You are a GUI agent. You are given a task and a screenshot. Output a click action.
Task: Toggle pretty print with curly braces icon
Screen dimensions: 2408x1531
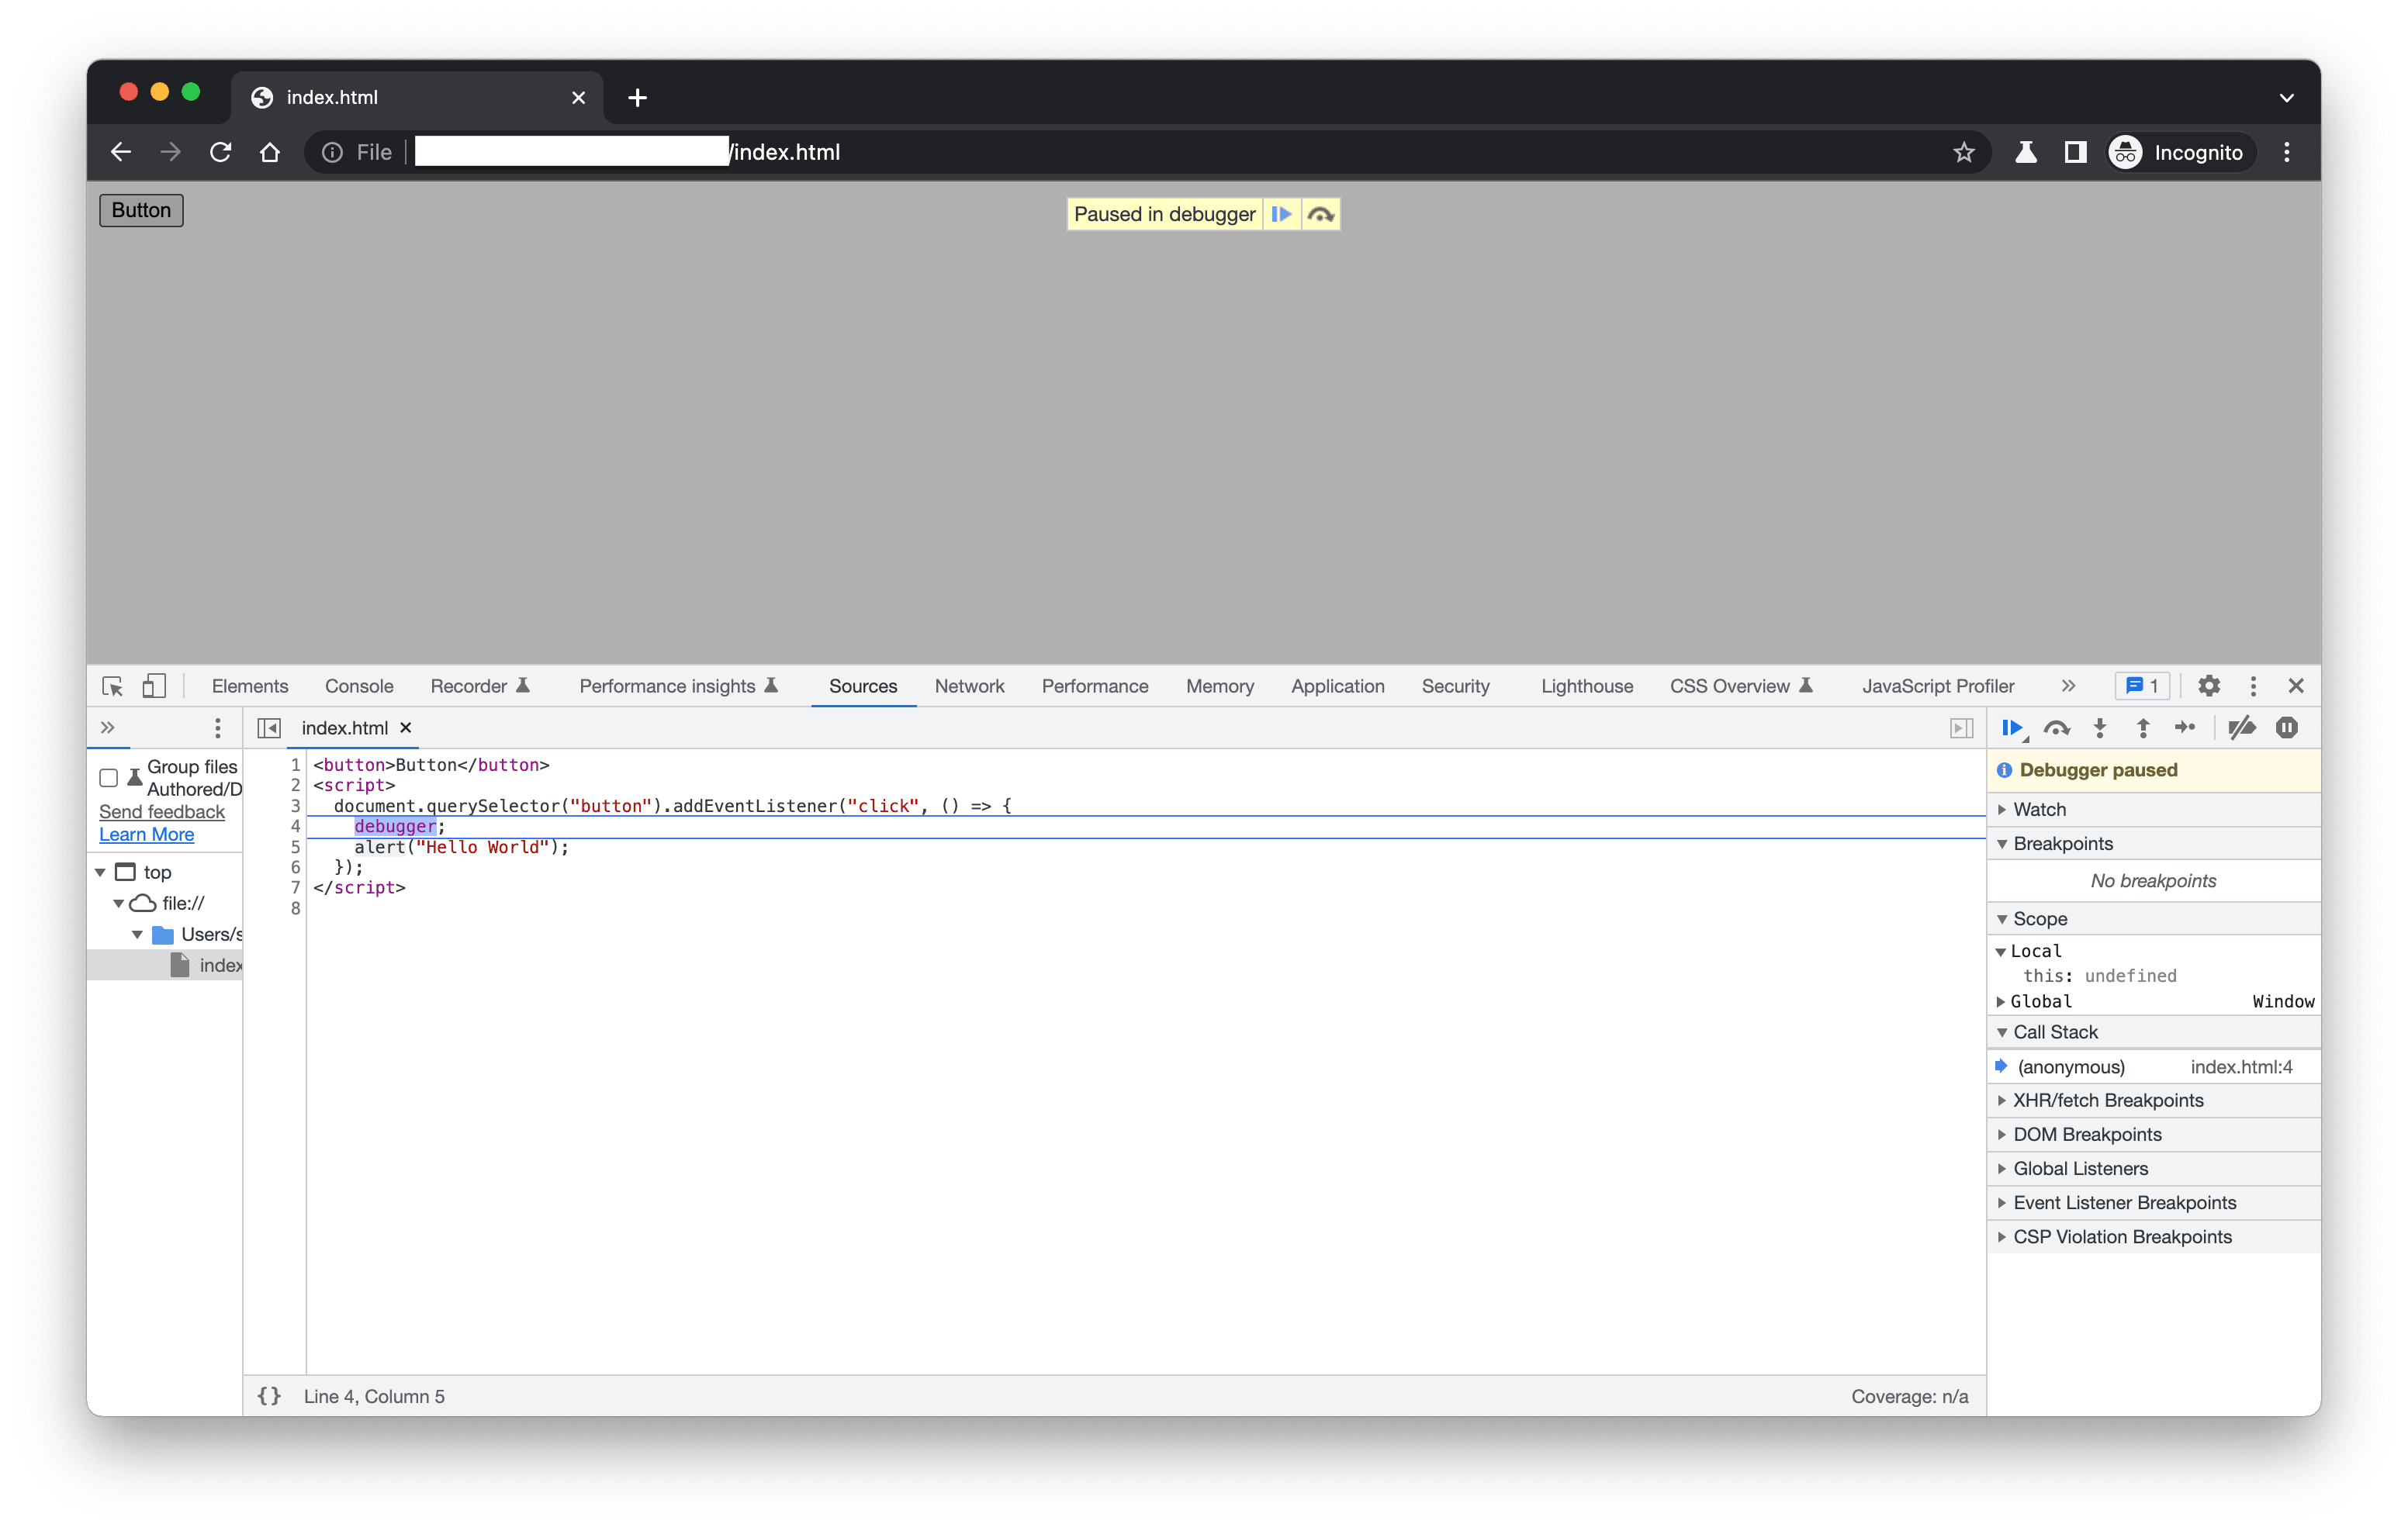(x=268, y=1396)
